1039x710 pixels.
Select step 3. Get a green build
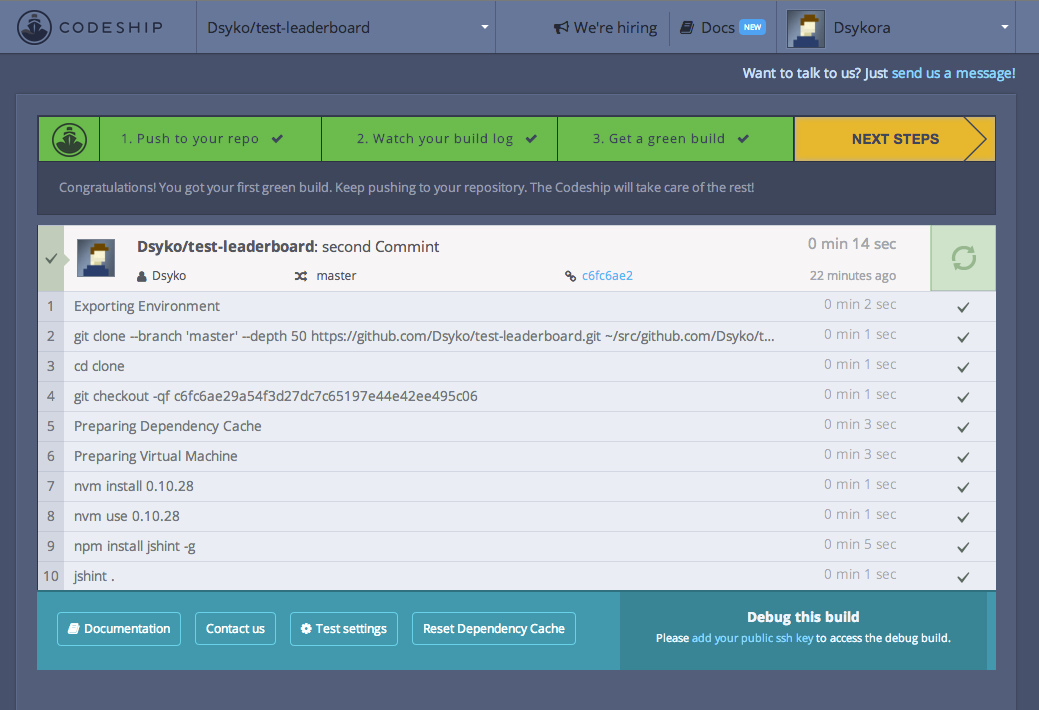[675, 139]
